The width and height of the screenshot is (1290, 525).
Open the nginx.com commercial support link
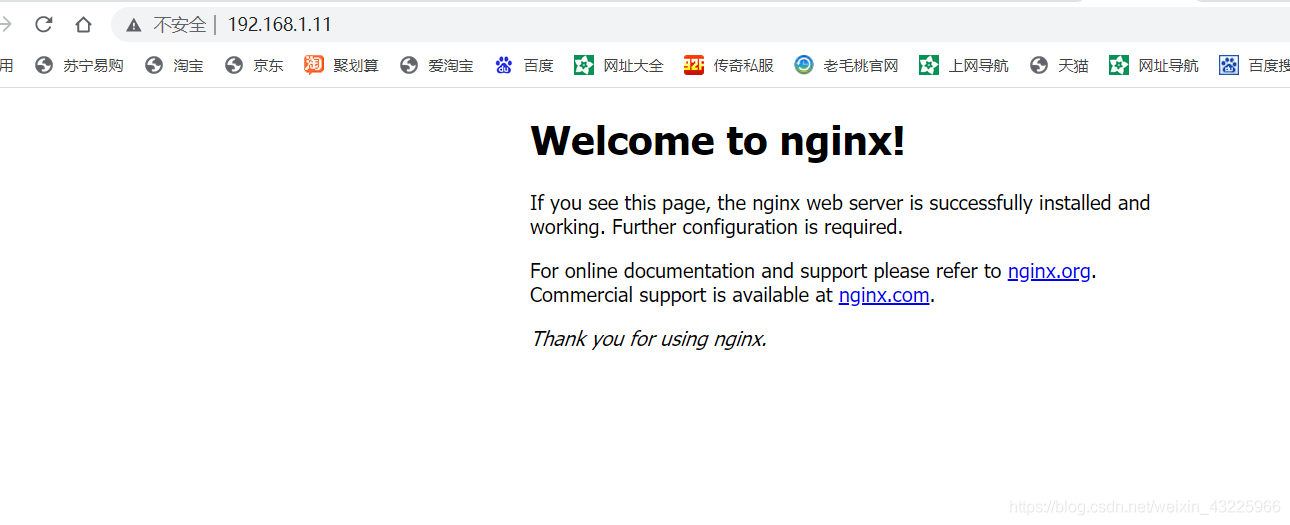pos(884,295)
